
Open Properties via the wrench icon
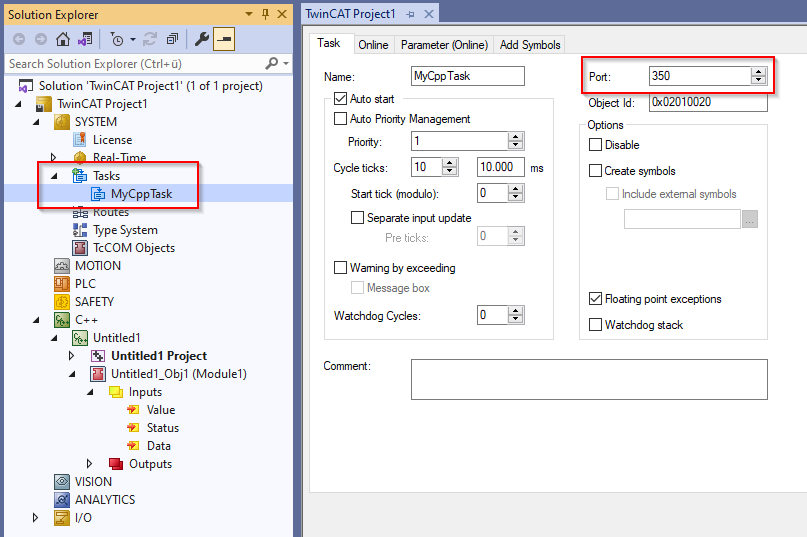pos(201,39)
